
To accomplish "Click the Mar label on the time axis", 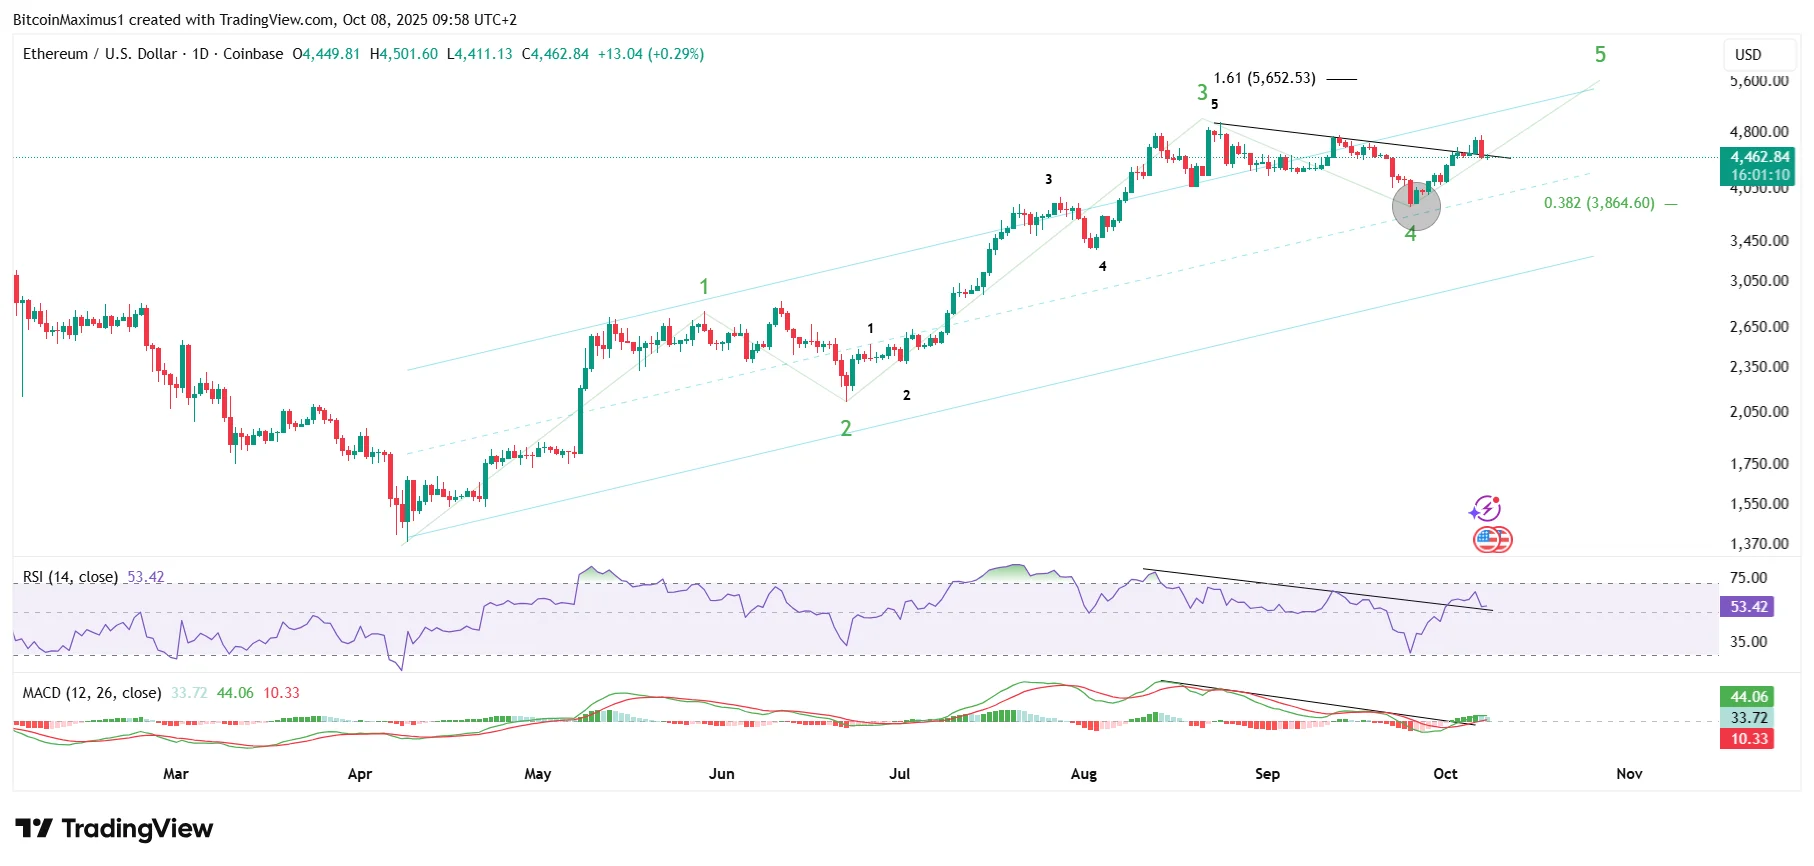I will [176, 774].
